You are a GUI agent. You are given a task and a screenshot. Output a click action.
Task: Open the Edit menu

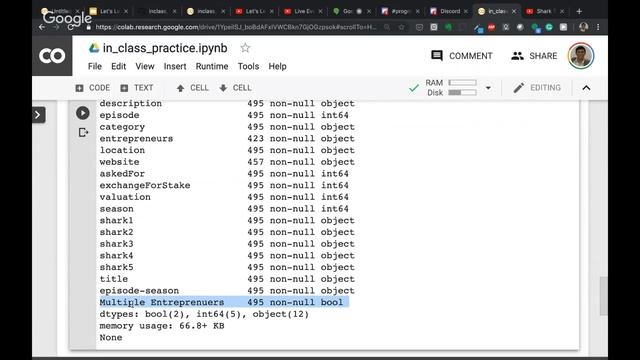click(x=118, y=66)
